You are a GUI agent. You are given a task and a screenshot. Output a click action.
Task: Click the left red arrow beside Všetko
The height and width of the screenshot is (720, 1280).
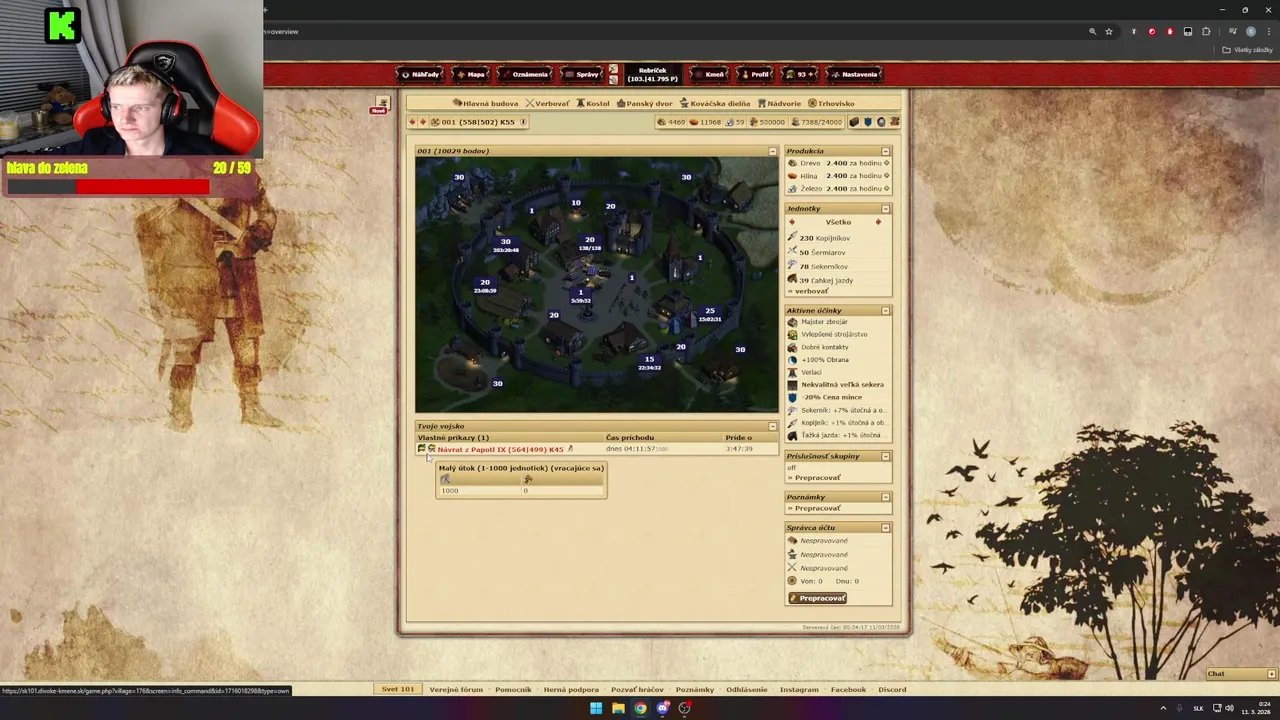pos(793,222)
